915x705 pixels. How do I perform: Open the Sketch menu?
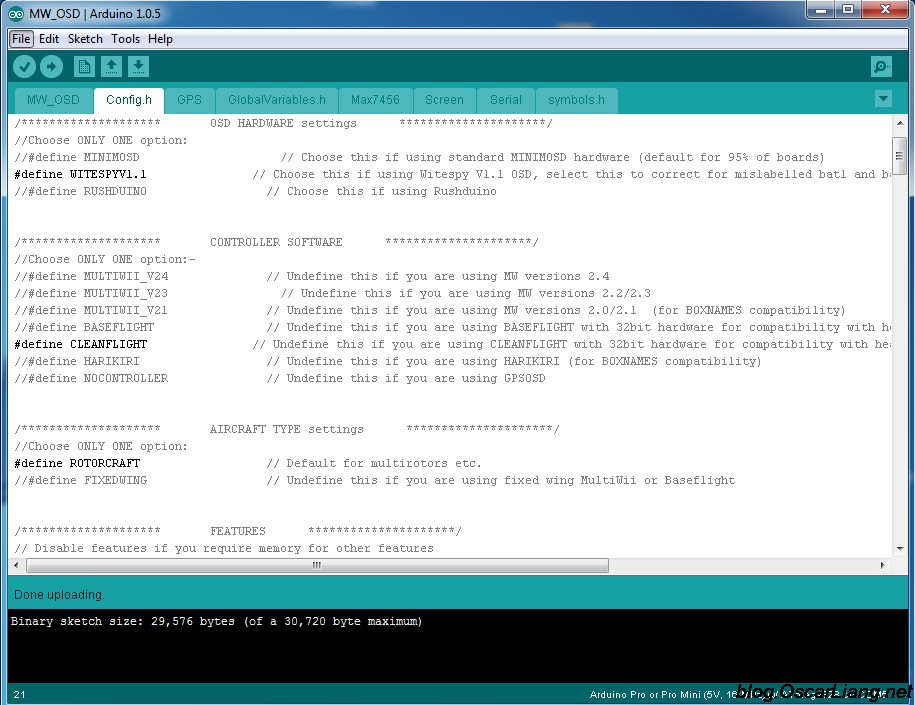[85, 39]
